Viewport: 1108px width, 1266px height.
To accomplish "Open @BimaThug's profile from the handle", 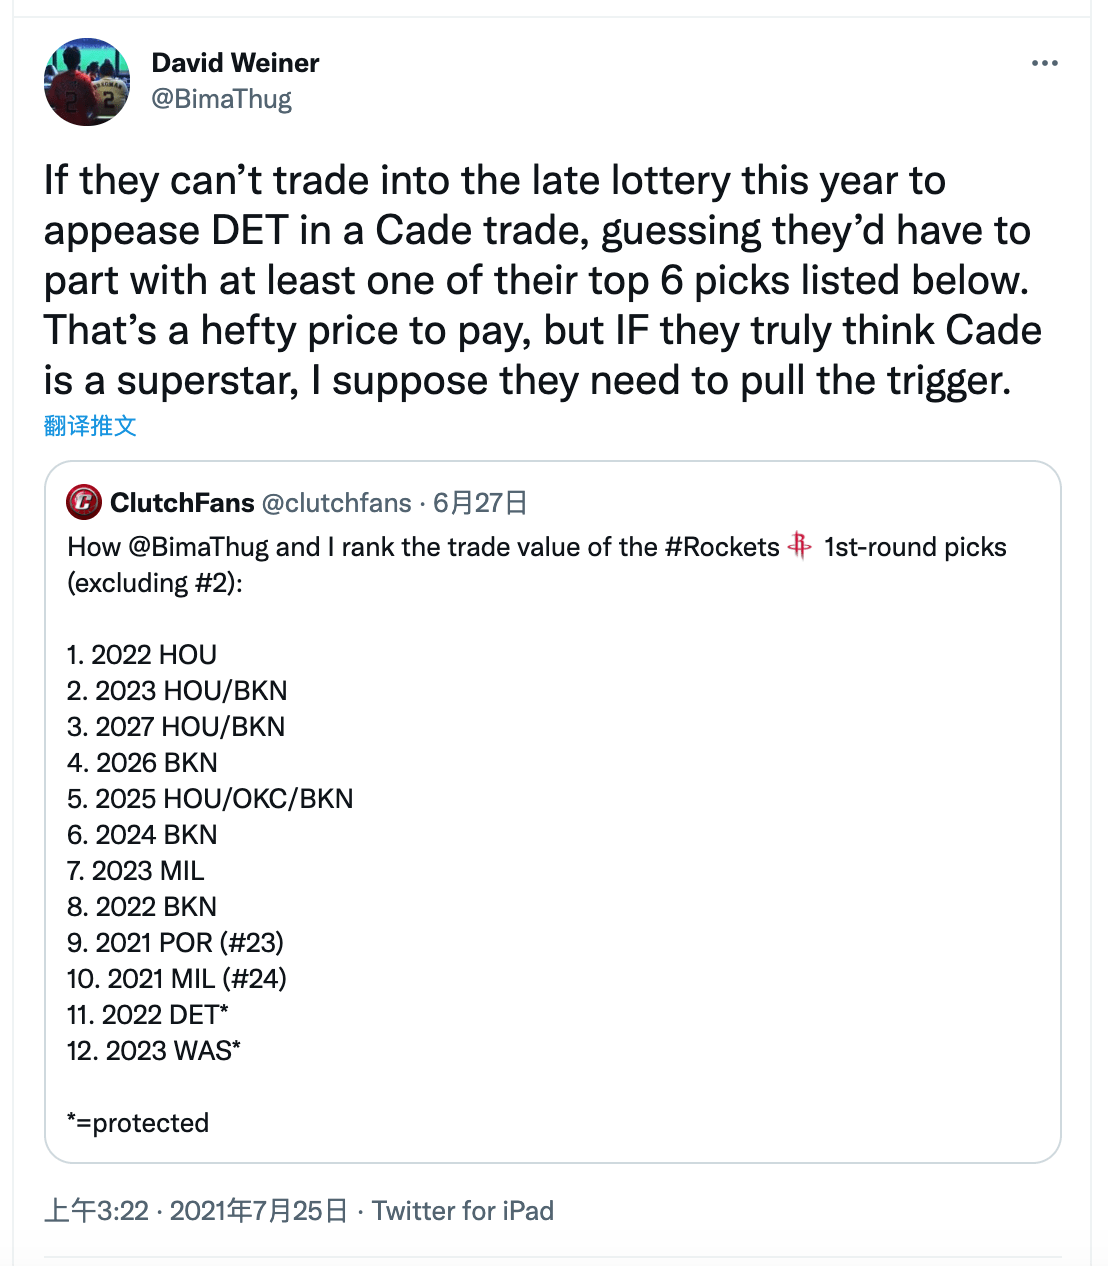I will pos(222,98).
